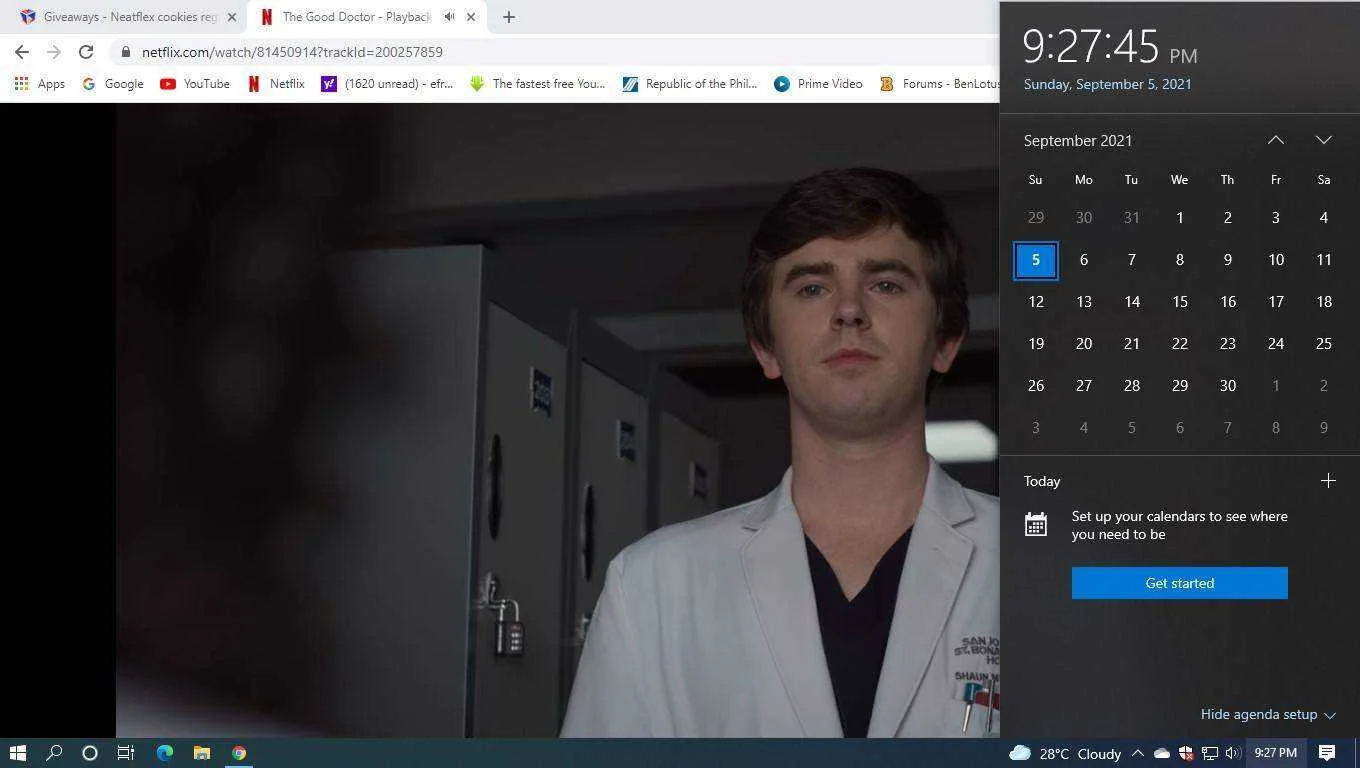Screen dimensions: 1360x768
Task: Reload the Netflix page
Action: (86, 52)
